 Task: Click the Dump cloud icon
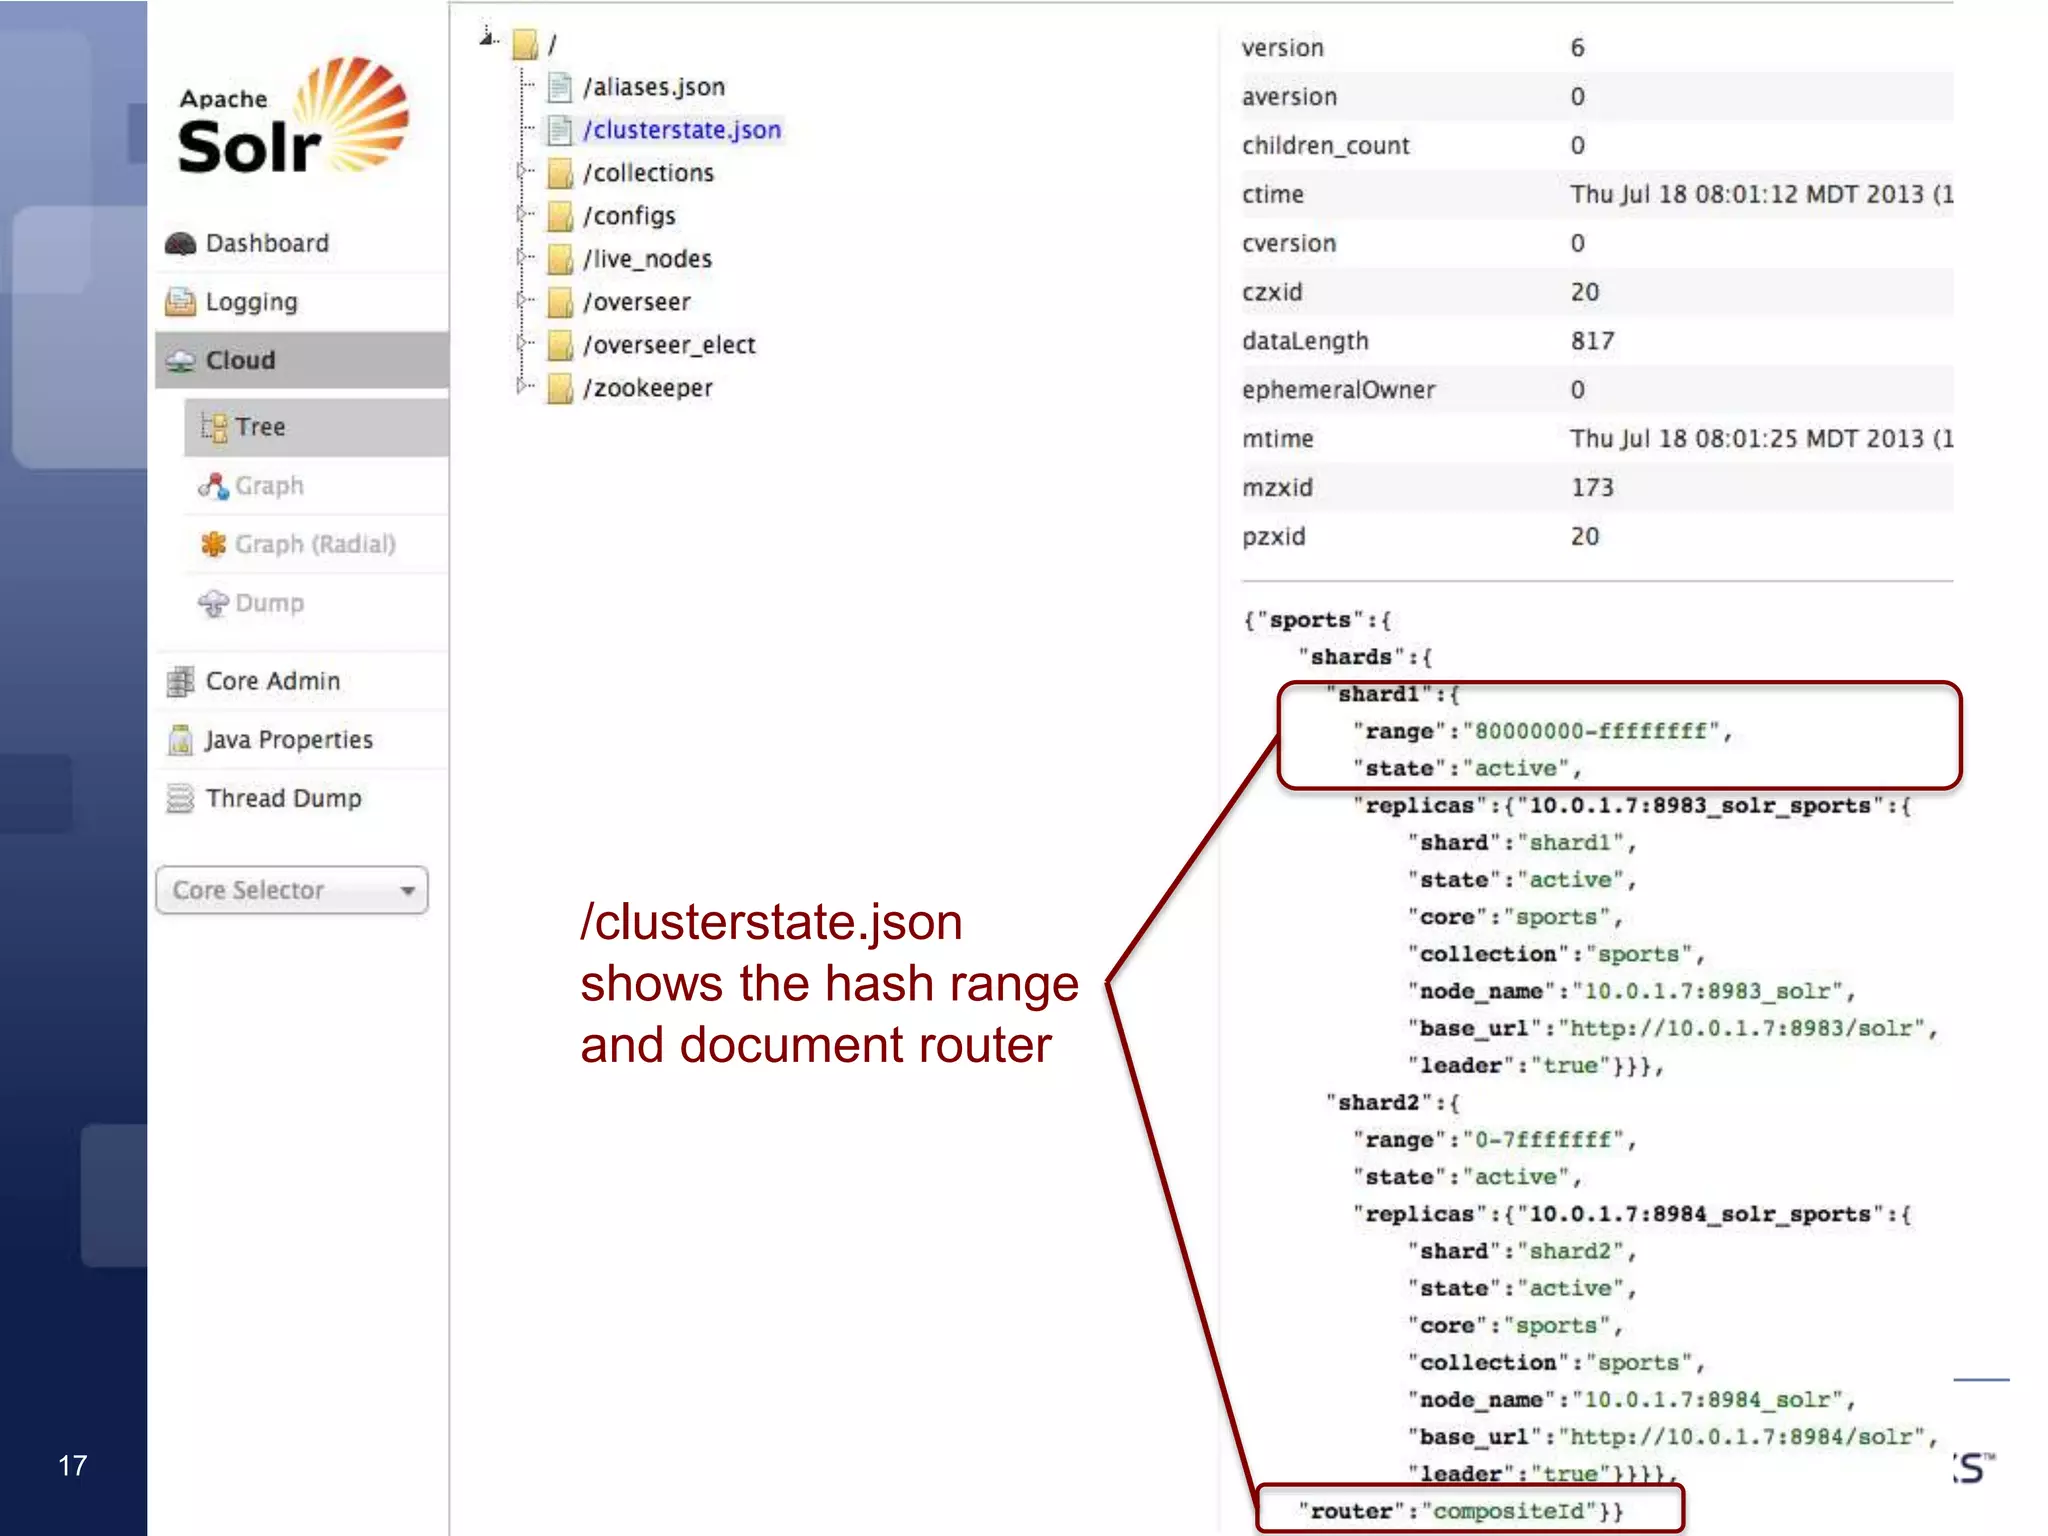[x=213, y=603]
